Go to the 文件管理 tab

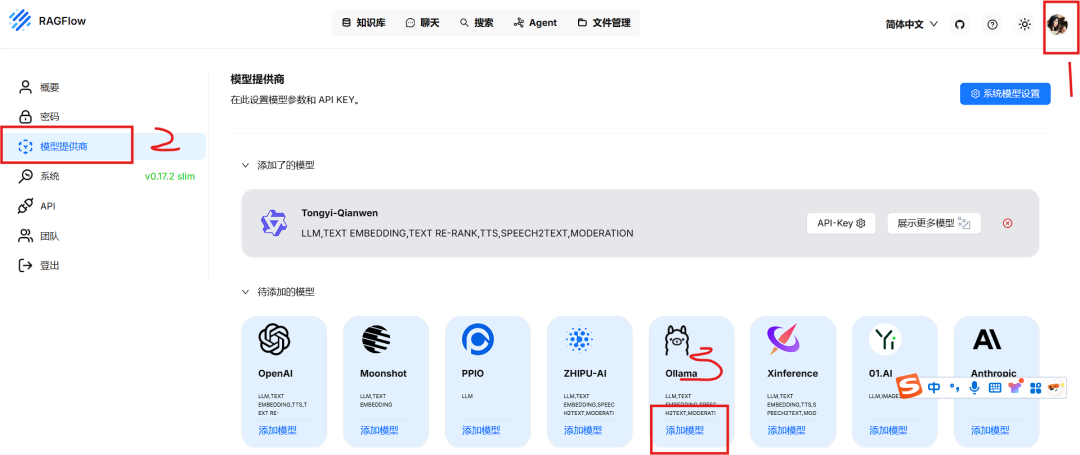click(603, 23)
